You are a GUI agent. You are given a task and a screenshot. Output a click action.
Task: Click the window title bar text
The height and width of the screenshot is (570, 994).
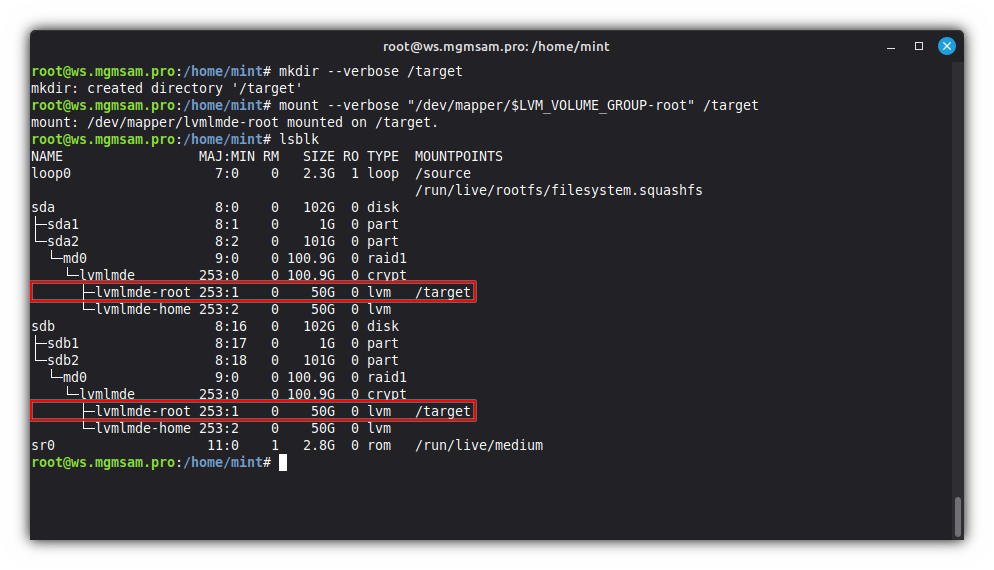click(496, 46)
